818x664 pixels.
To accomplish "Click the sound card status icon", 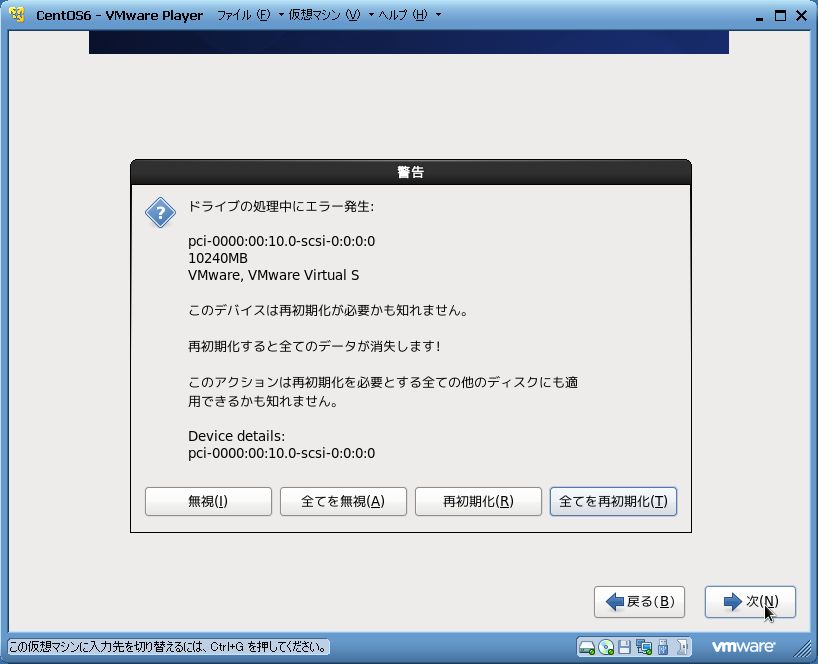I will [x=682, y=647].
